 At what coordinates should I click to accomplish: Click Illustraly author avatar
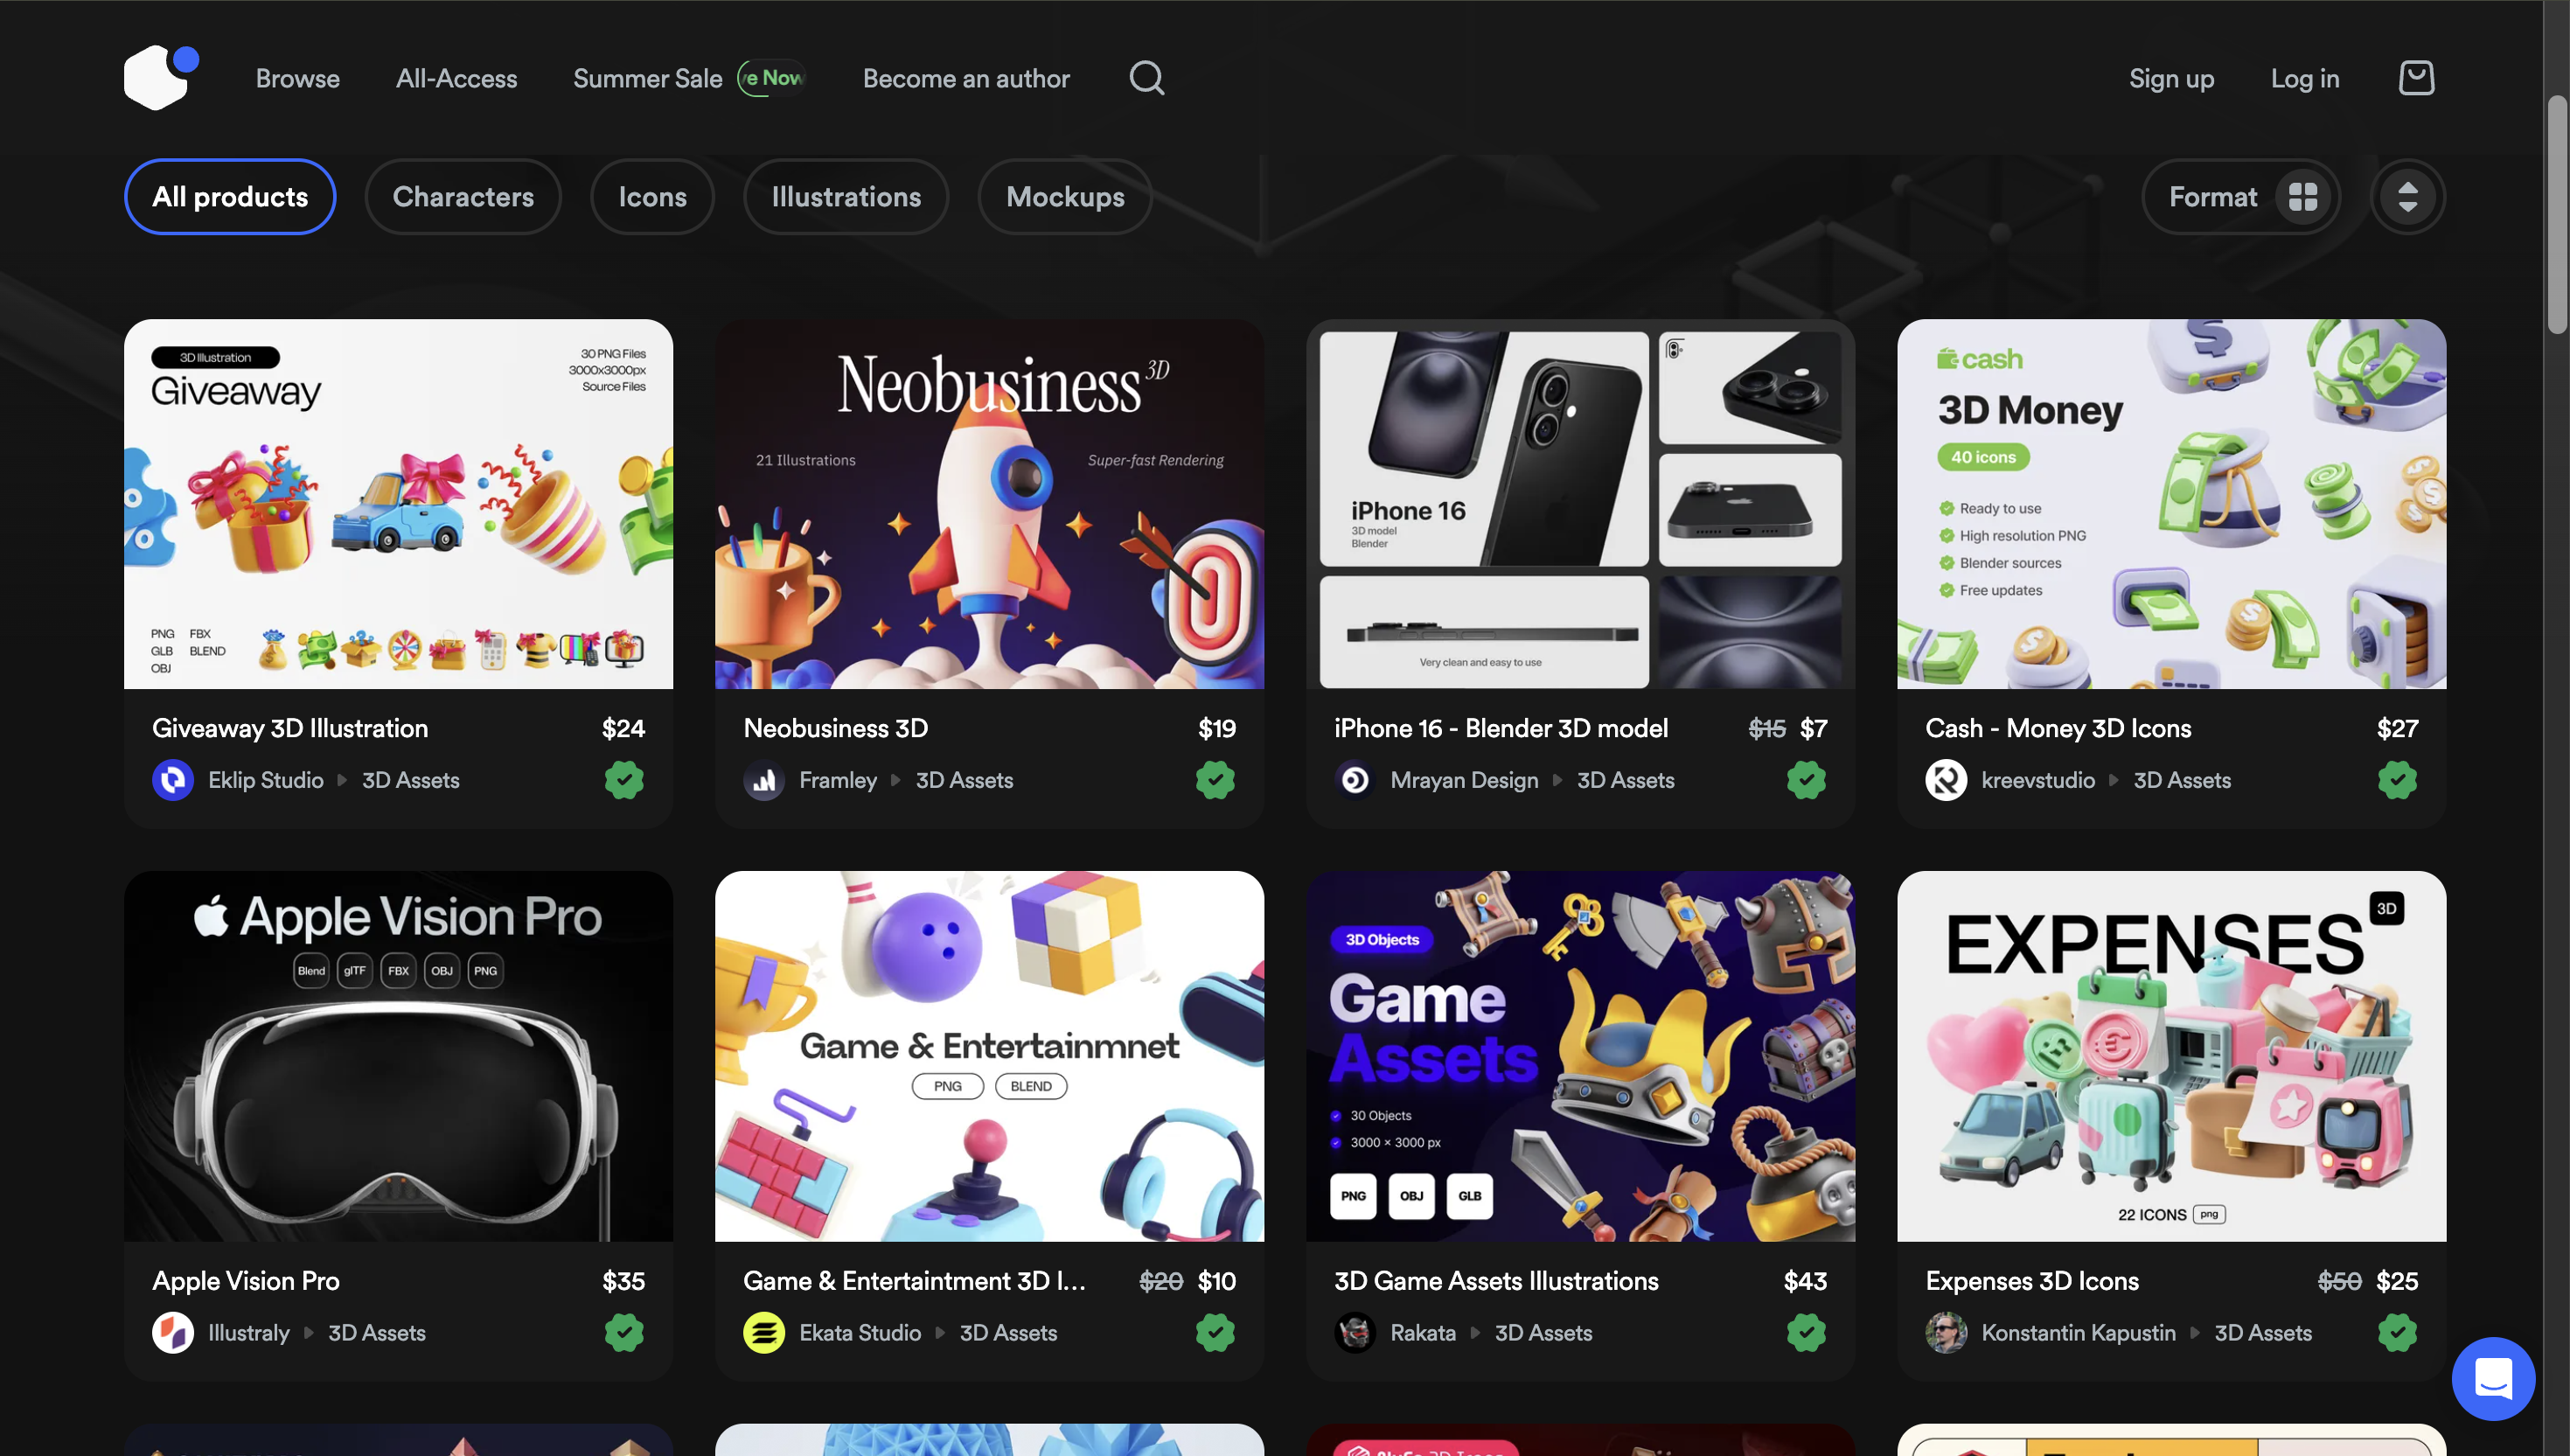tap(173, 1333)
